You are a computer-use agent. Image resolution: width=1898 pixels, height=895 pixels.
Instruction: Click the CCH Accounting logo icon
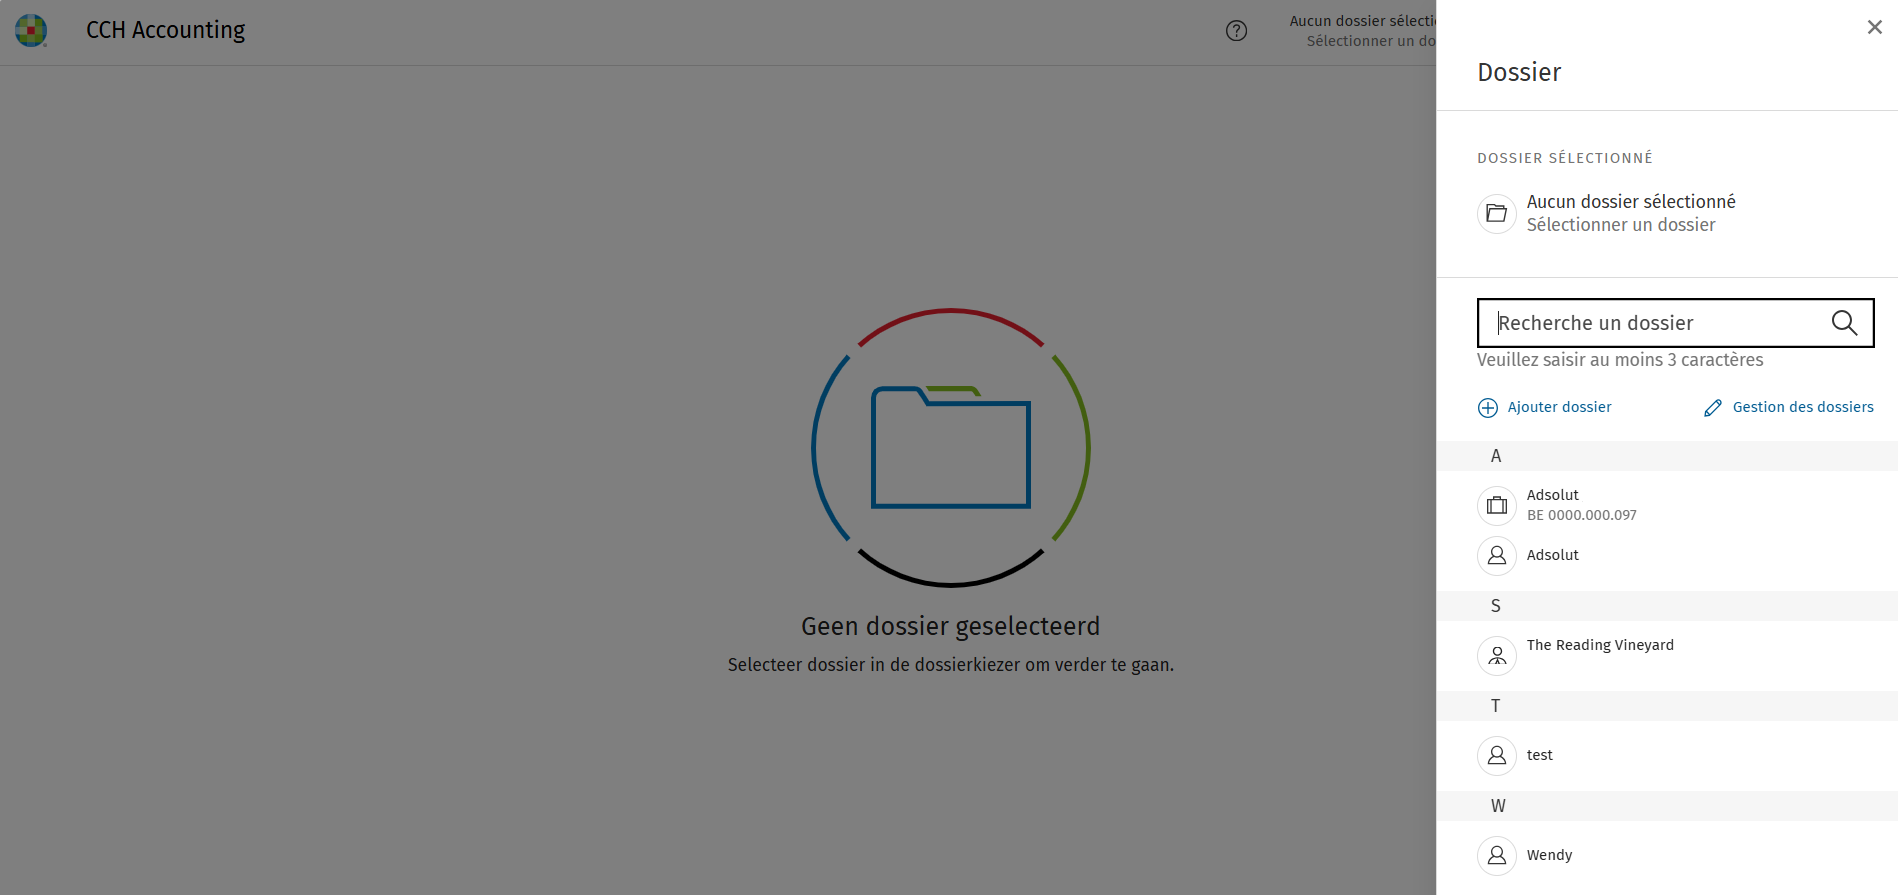pos(31,30)
